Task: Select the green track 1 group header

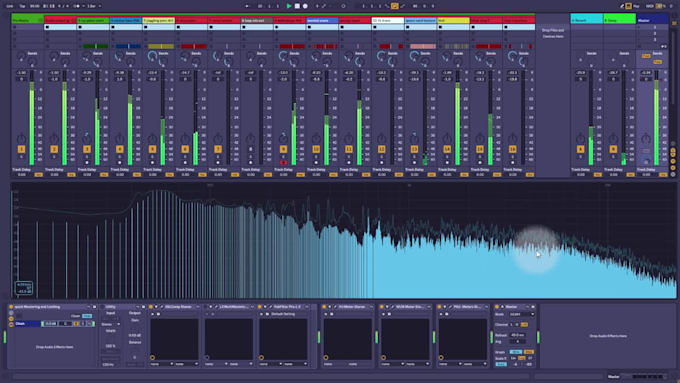Action: (x=28, y=20)
